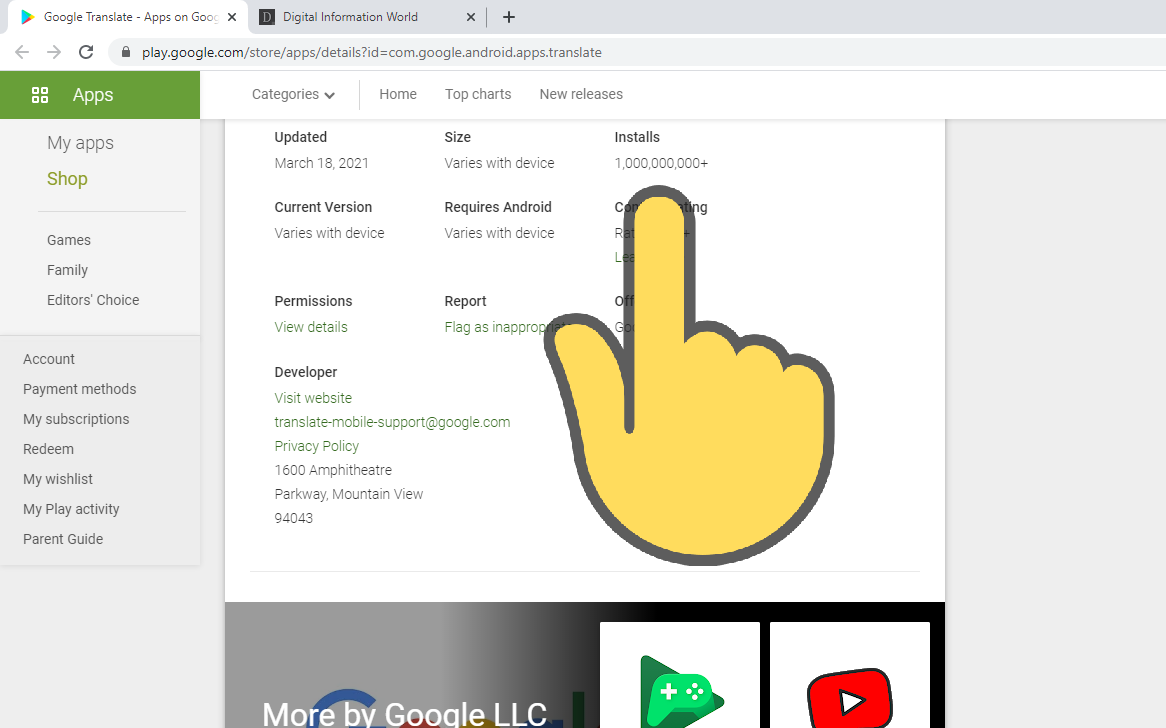Expand the Categories dropdown

click(294, 94)
